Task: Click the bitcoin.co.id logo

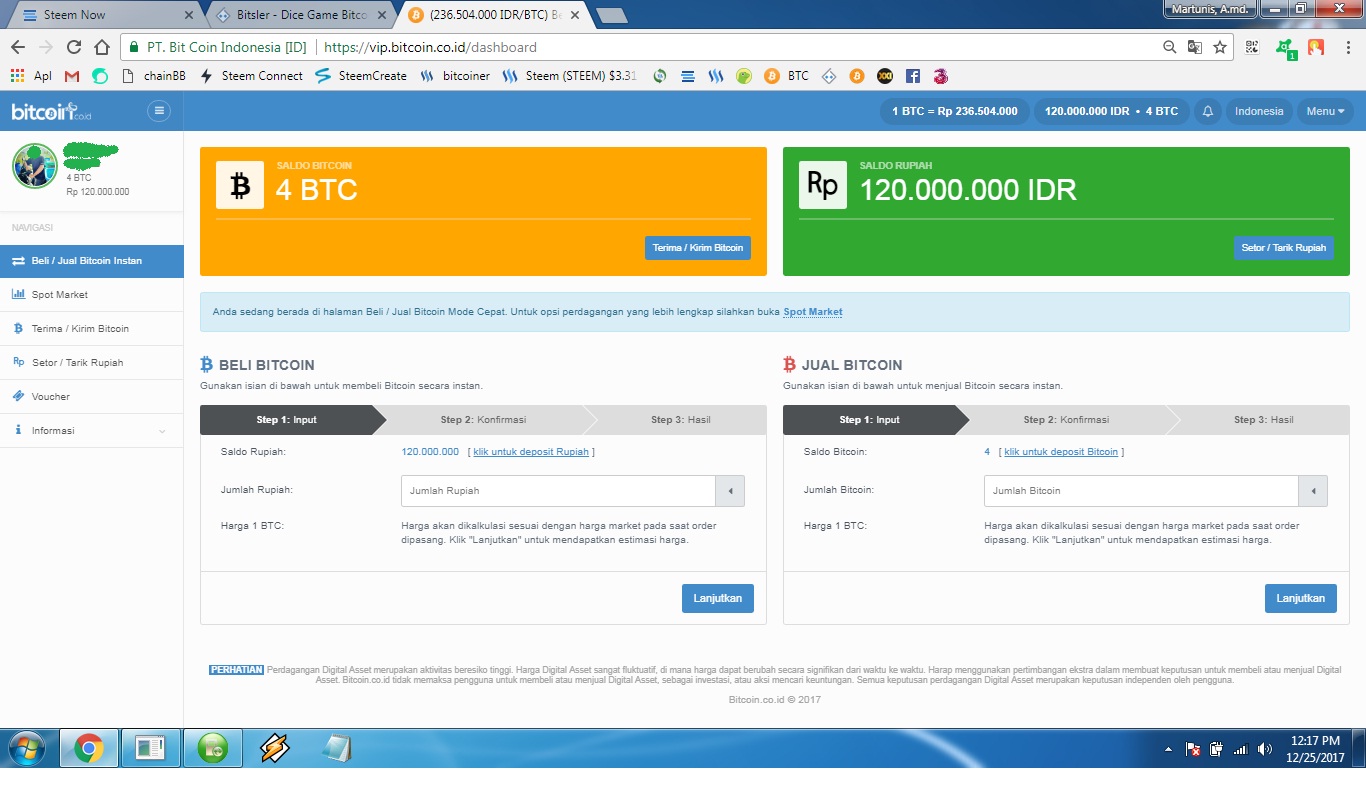Action: coord(52,112)
